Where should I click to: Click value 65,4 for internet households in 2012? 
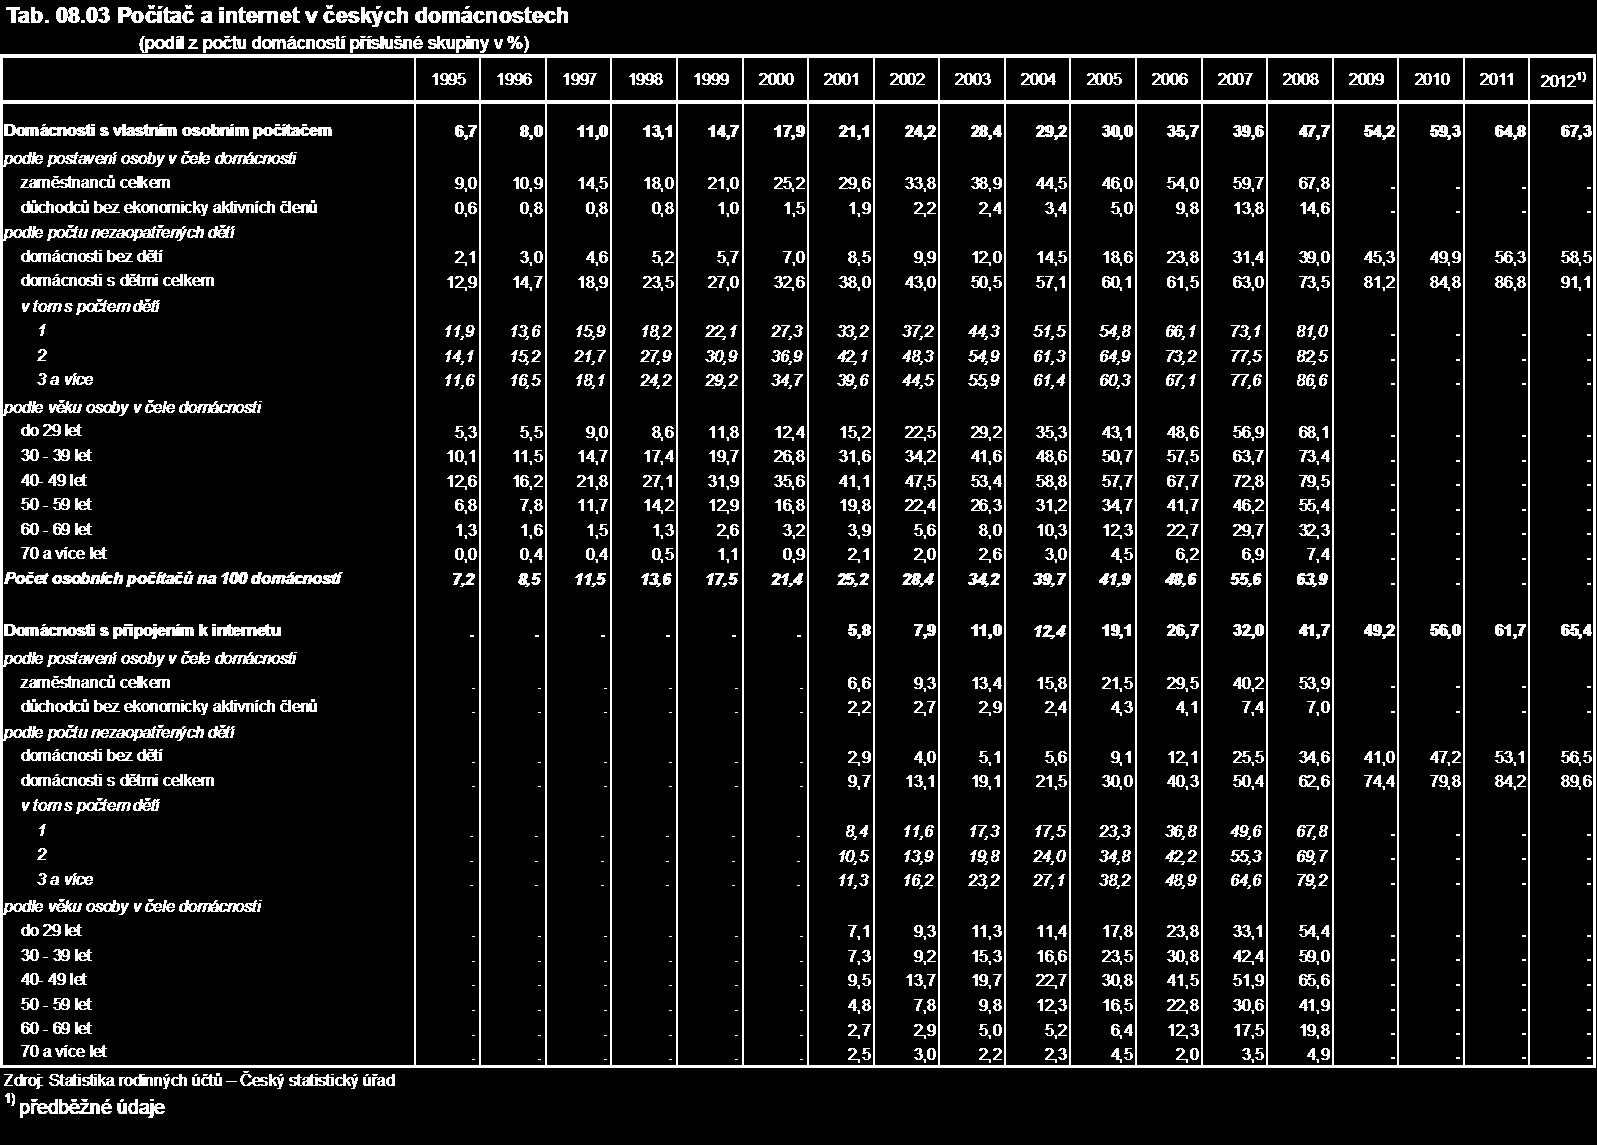click(1576, 633)
